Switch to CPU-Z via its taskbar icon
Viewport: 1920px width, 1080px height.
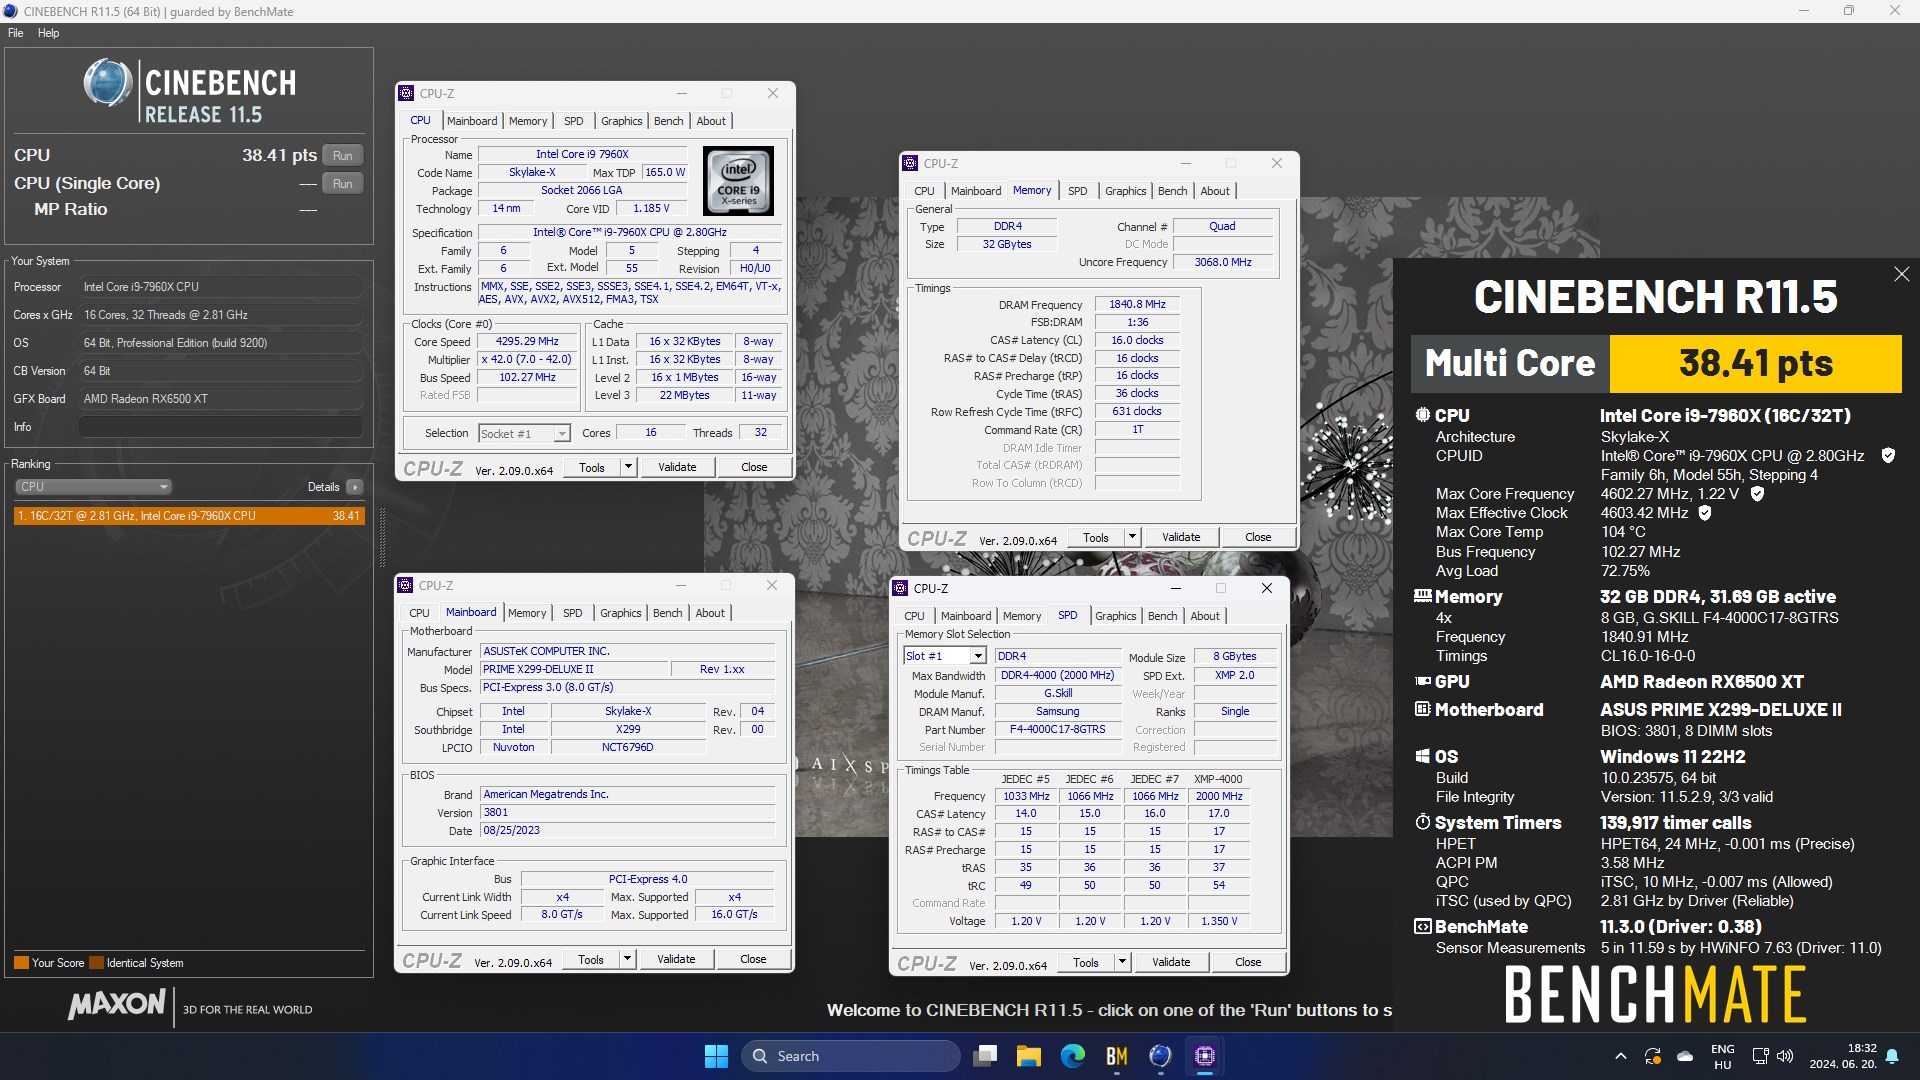(x=1205, y=1056)
